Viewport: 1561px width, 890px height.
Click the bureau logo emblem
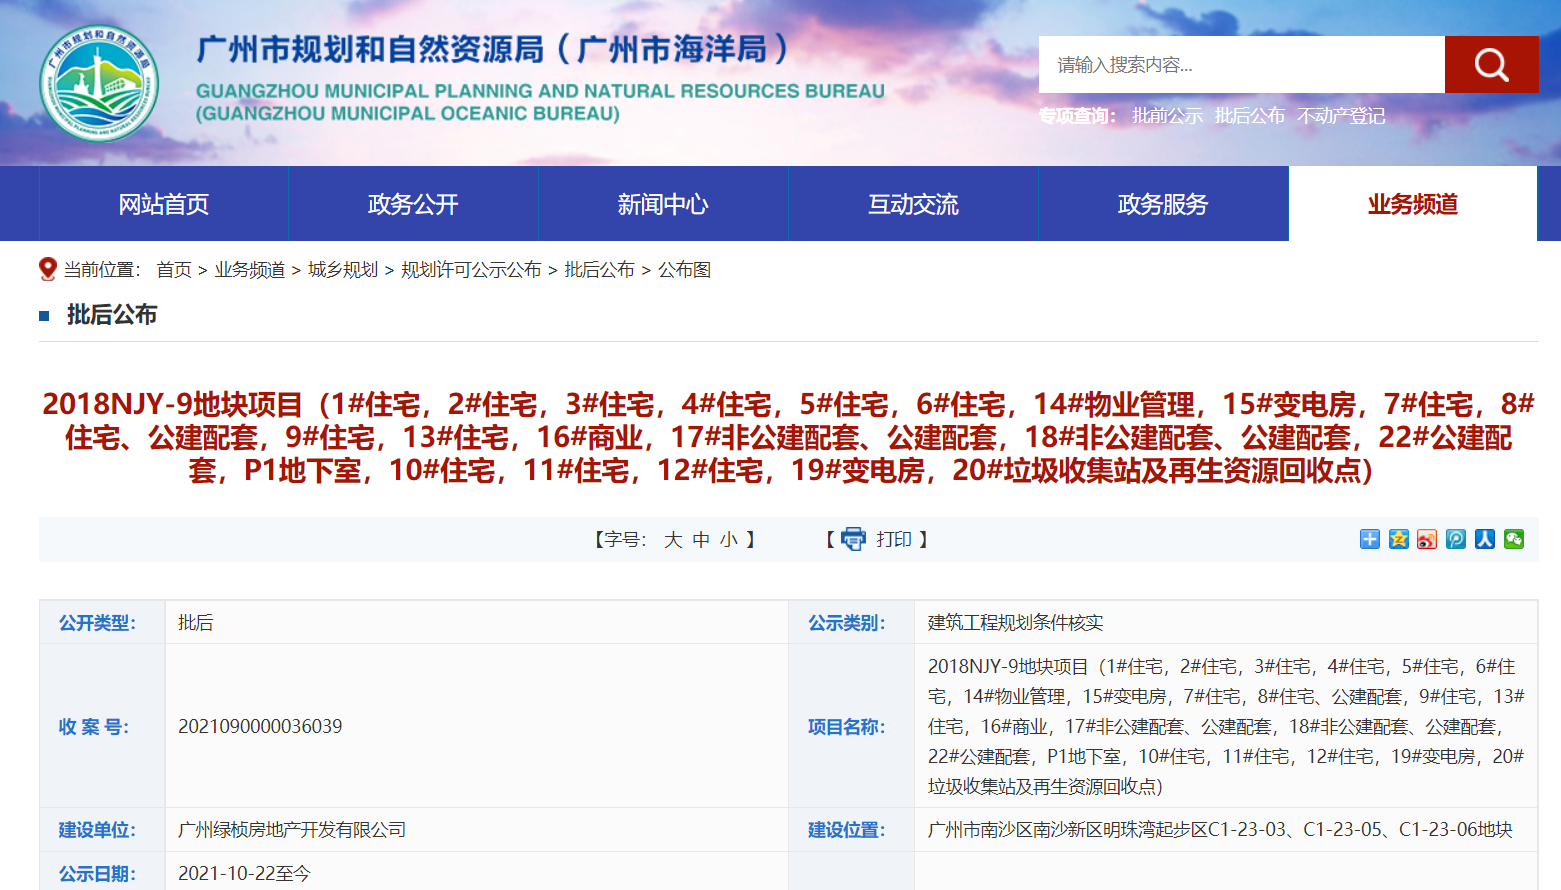(x=99, y=84)
